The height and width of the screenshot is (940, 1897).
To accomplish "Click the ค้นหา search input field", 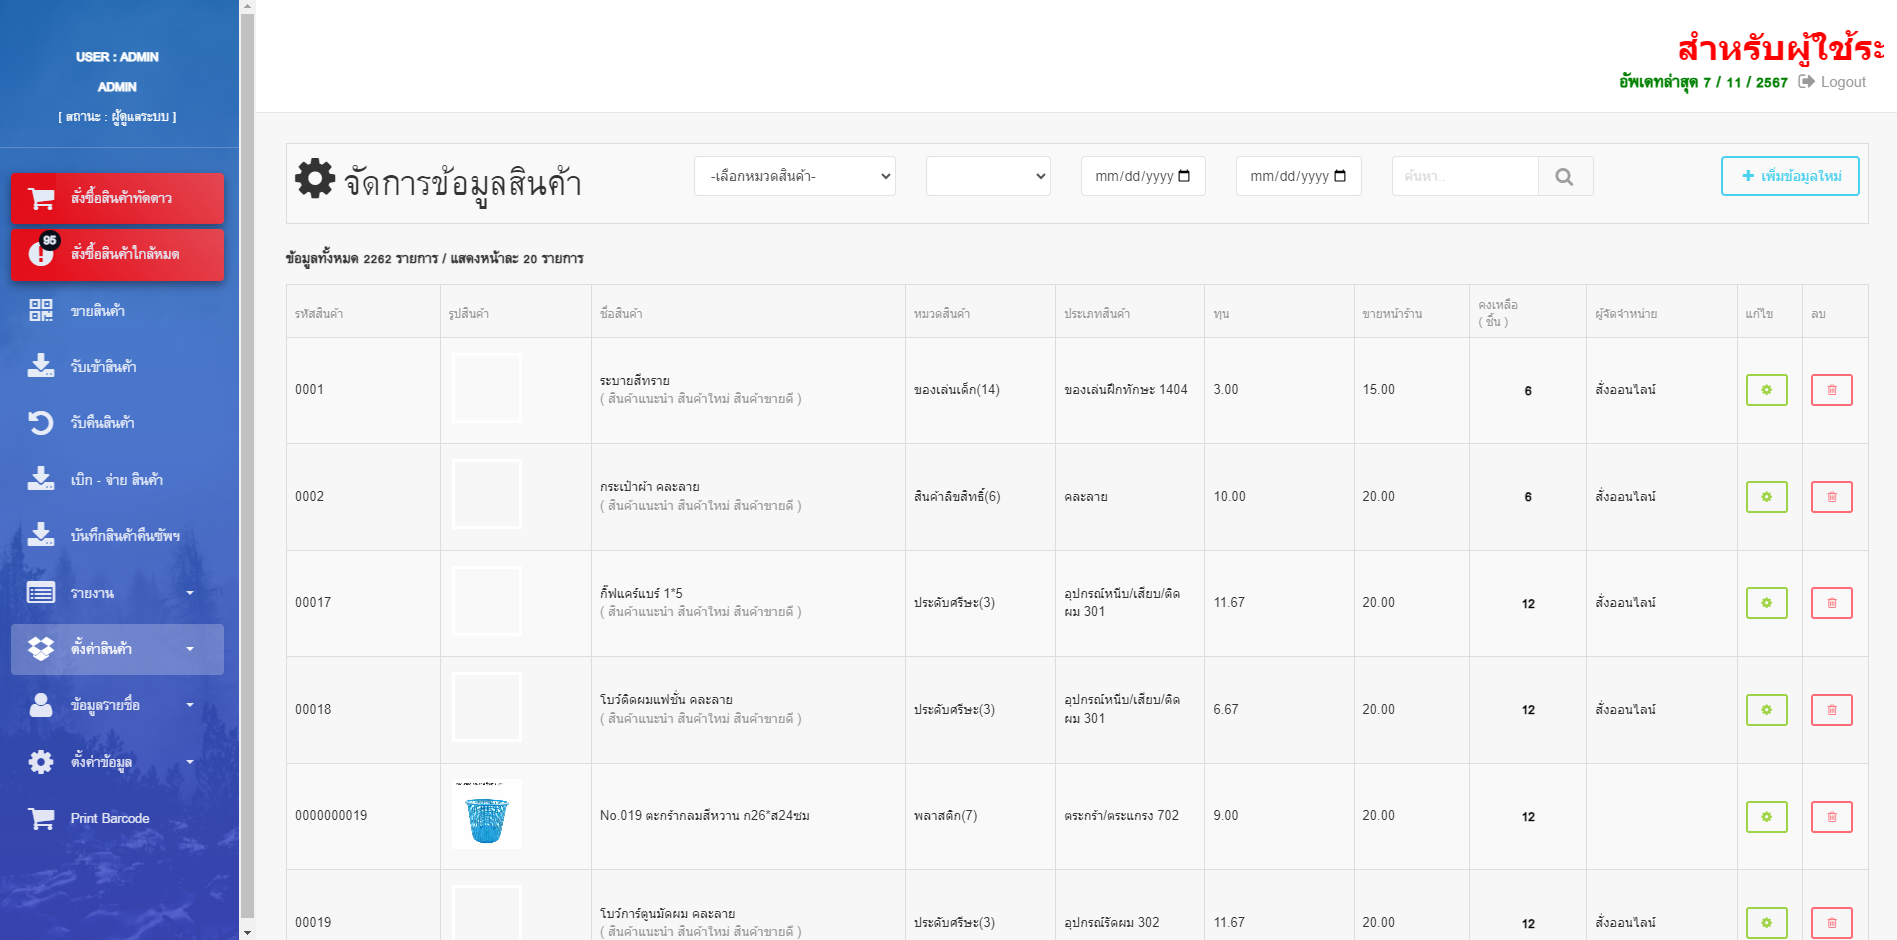I will [x=1464, y=176].
